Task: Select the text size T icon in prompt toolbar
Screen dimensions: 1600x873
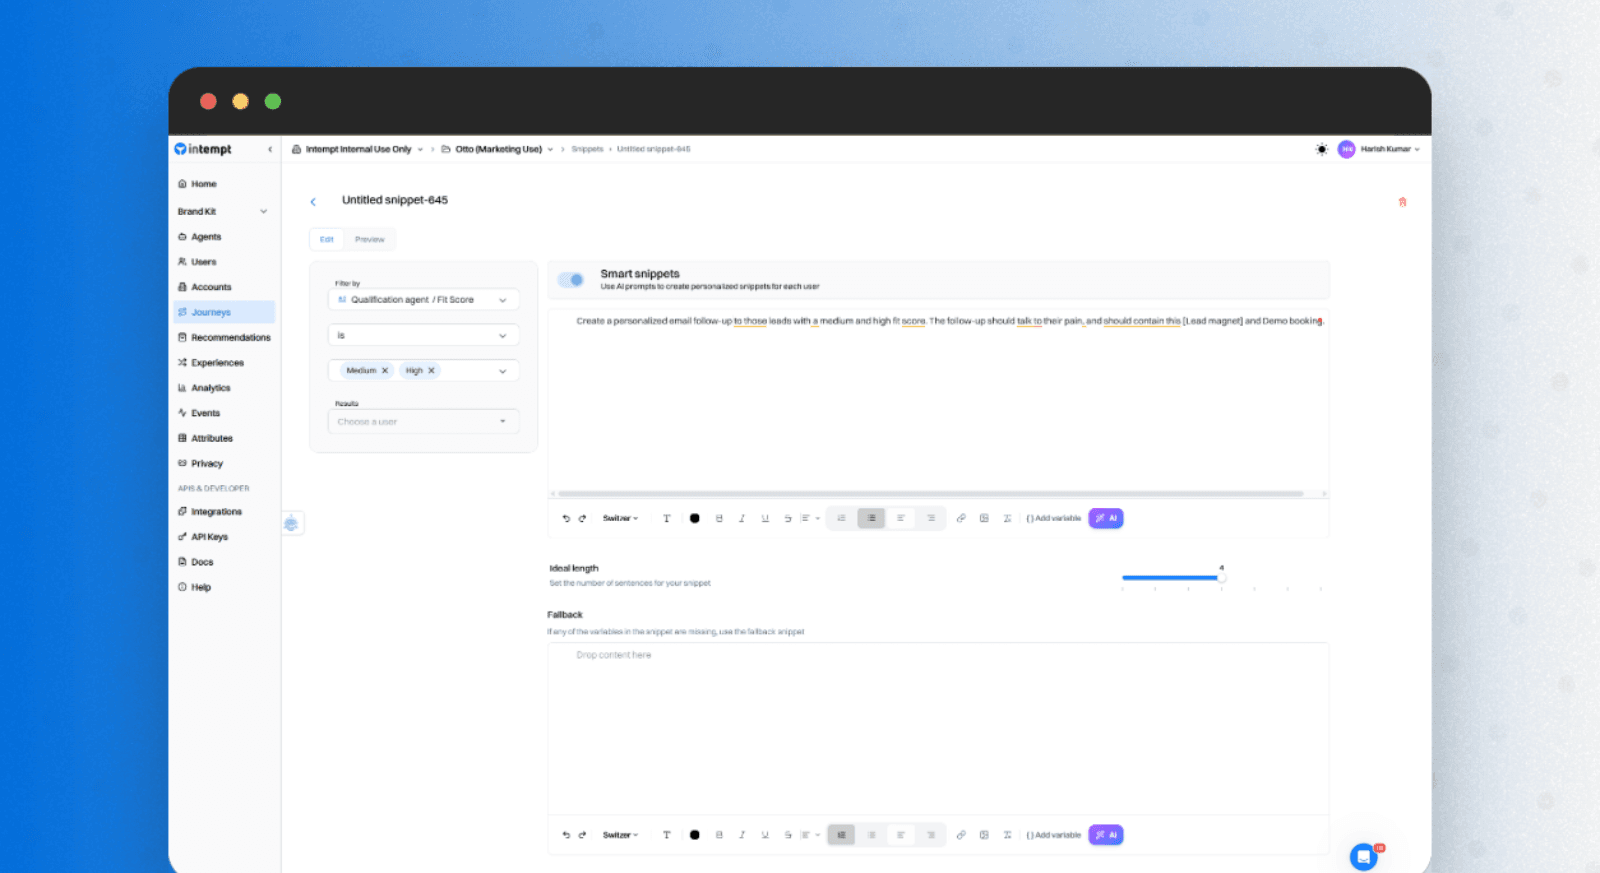Action: [x=666, y=518]
